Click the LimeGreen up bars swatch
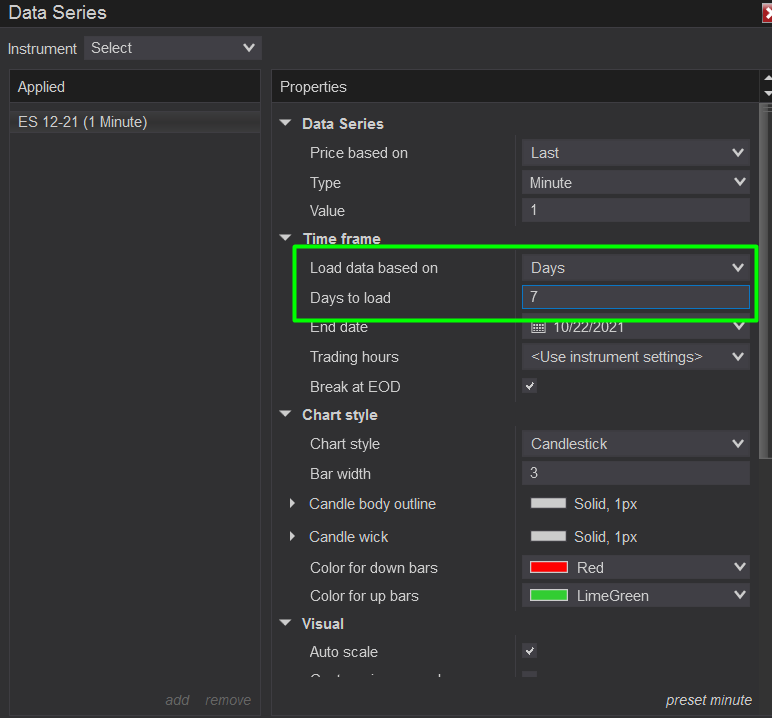 549,596
